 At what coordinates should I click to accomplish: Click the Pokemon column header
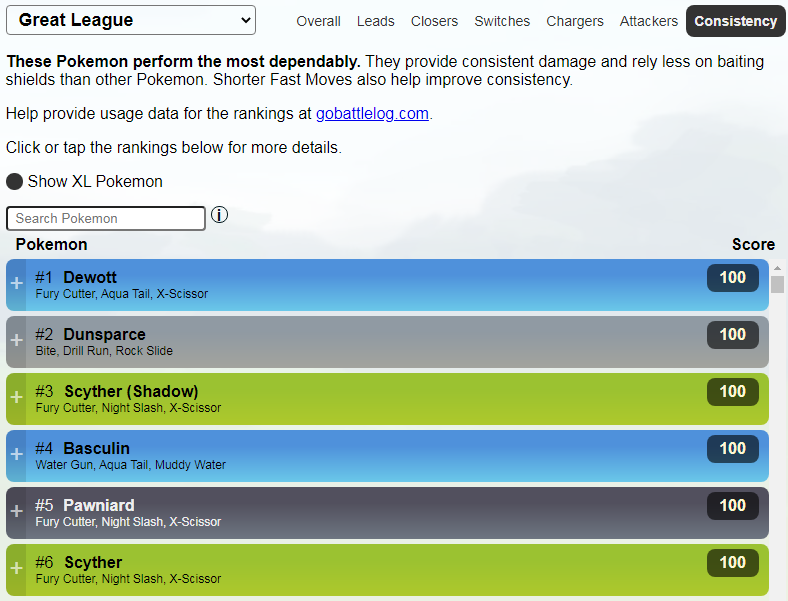point(51,245)
